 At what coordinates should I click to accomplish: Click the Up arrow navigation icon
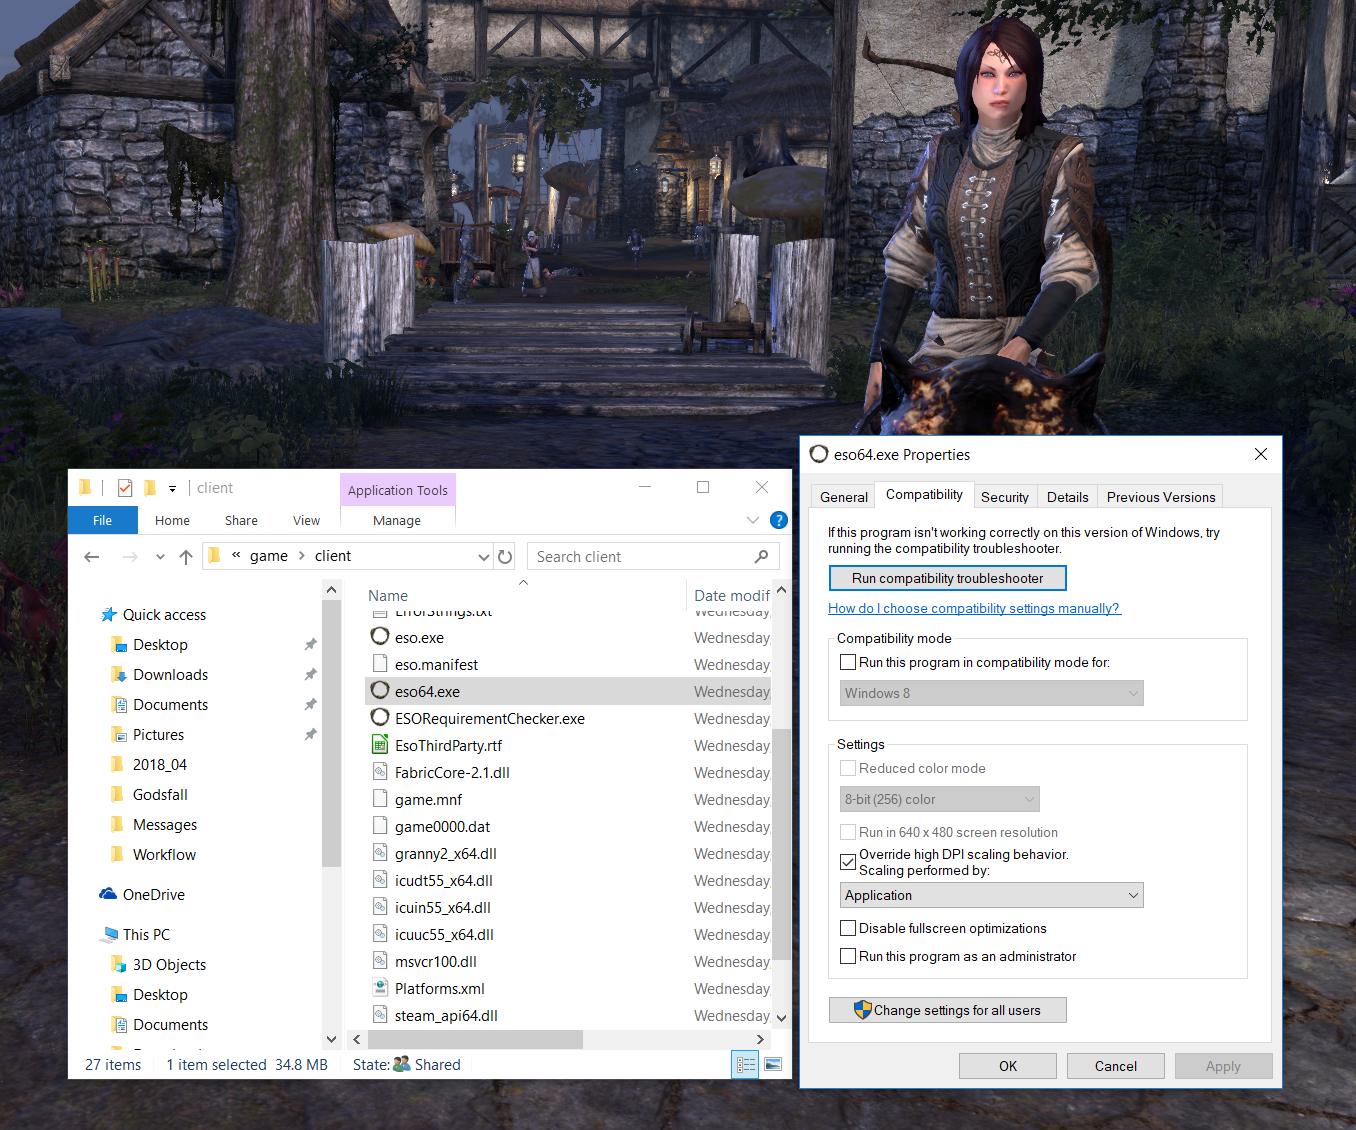[x=186, y=557]
